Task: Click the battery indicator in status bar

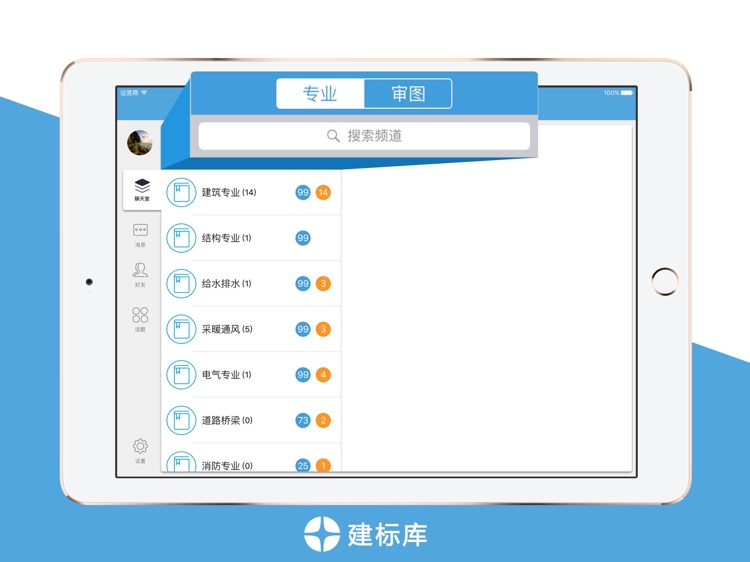Action: tap(627, 93)
